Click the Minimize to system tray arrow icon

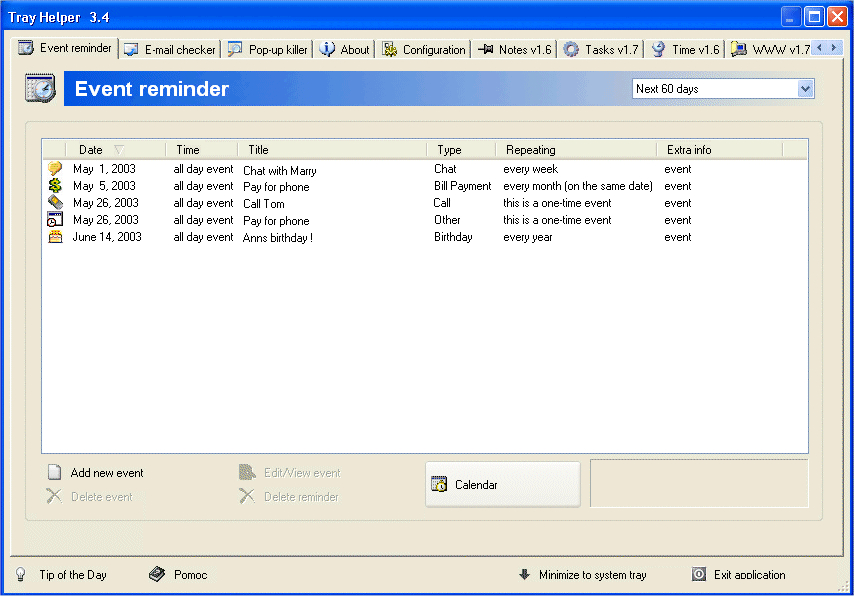click(x=524, y=574)
